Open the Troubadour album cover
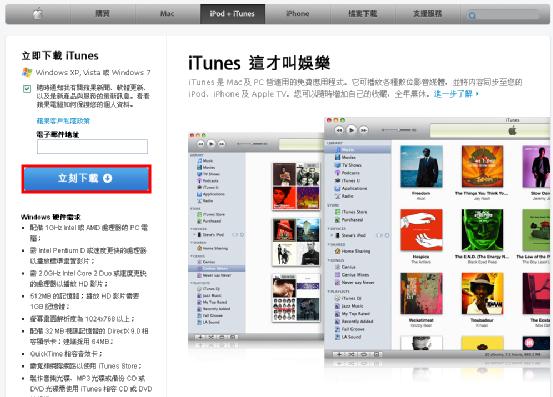Image resolution: width=553 pixels, height=397 pixels. (482, 293)
